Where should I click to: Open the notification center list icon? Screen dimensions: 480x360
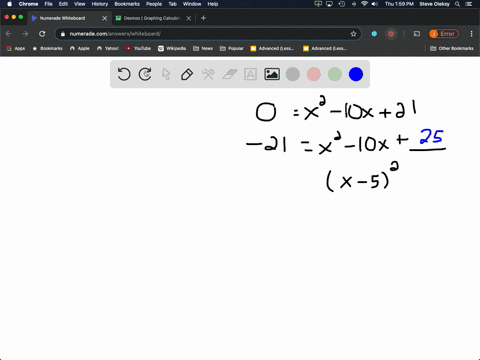tap(469, 4)
